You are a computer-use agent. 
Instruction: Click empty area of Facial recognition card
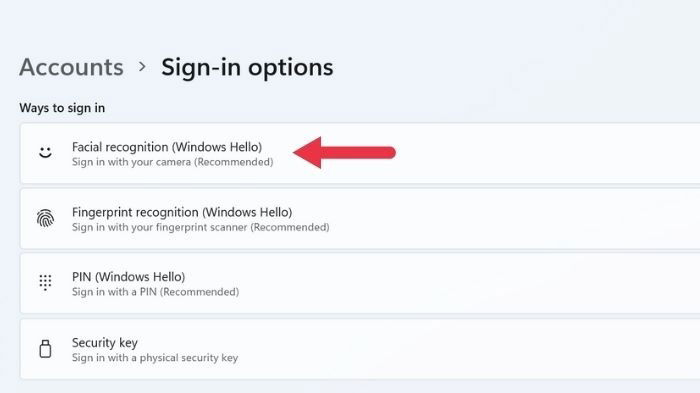click(536, 153)
